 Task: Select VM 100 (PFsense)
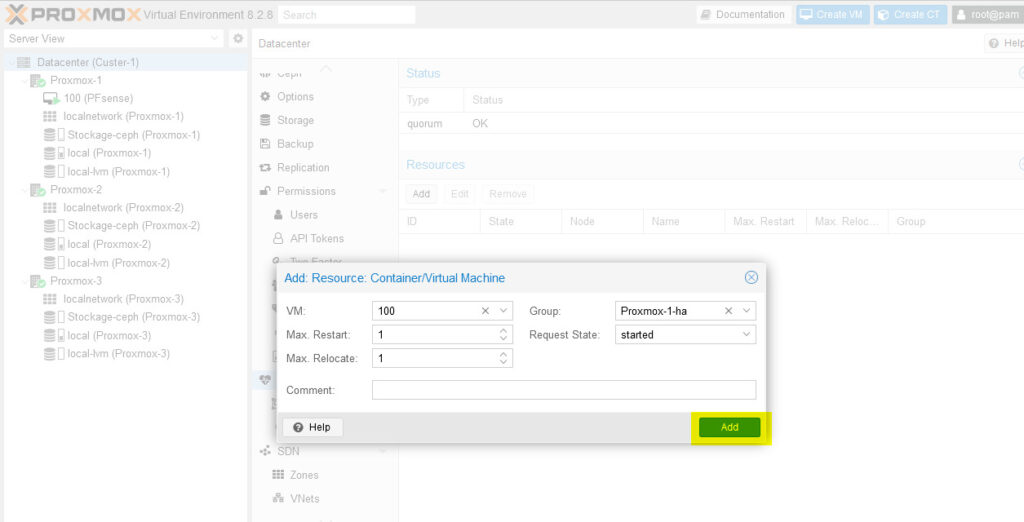(x=98, y=98)
